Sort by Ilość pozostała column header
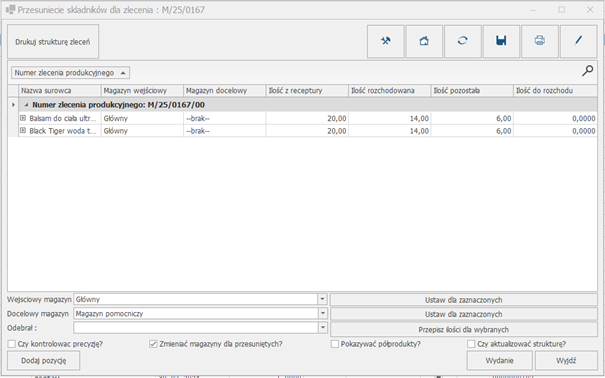This screenshot has width=605, height=378. [472, 91]
